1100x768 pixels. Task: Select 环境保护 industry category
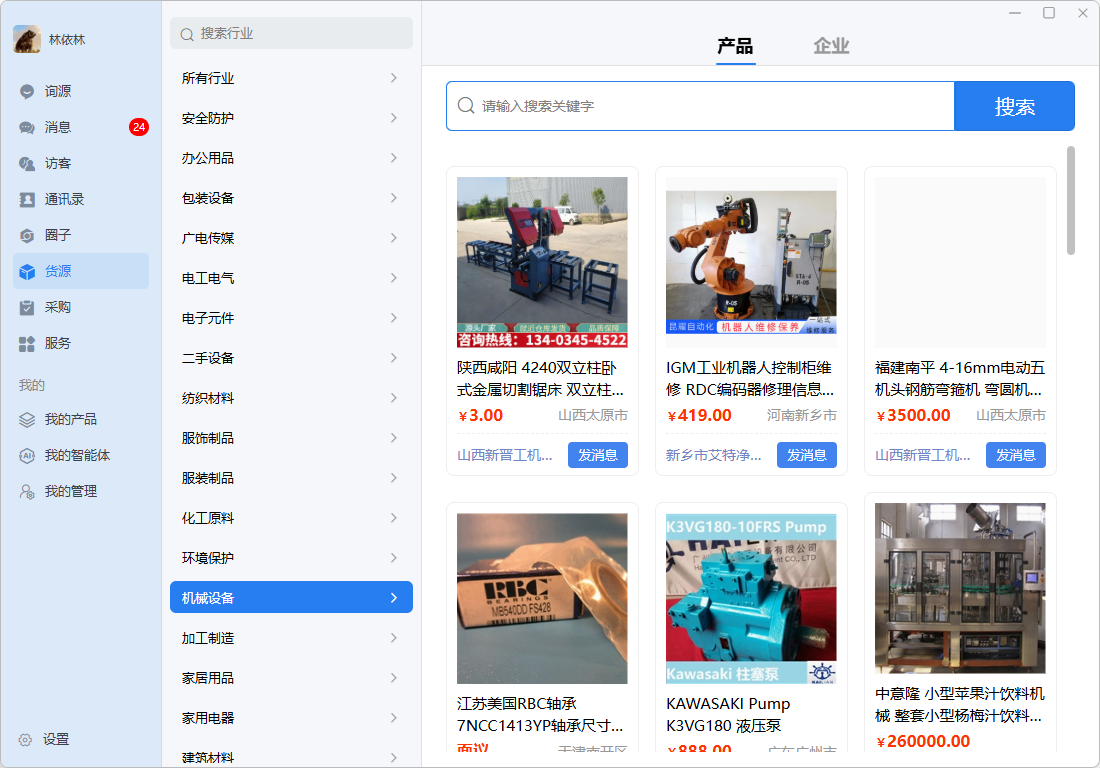click(x=291, y=558)
